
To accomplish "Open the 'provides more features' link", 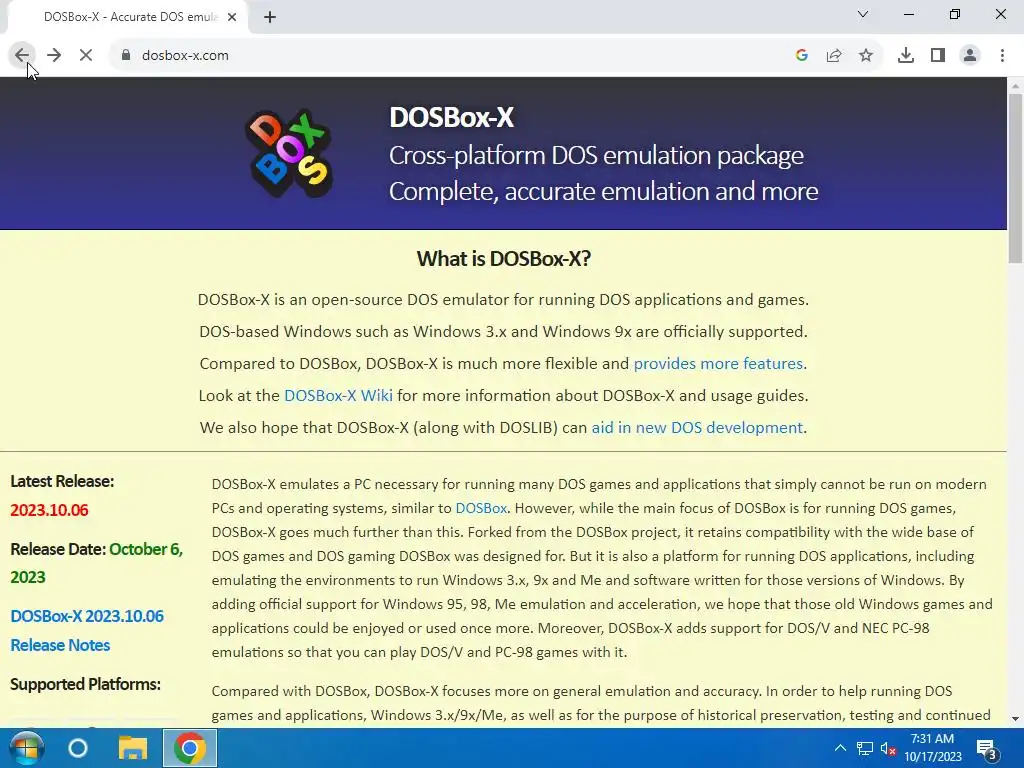I will coord(718,364).
